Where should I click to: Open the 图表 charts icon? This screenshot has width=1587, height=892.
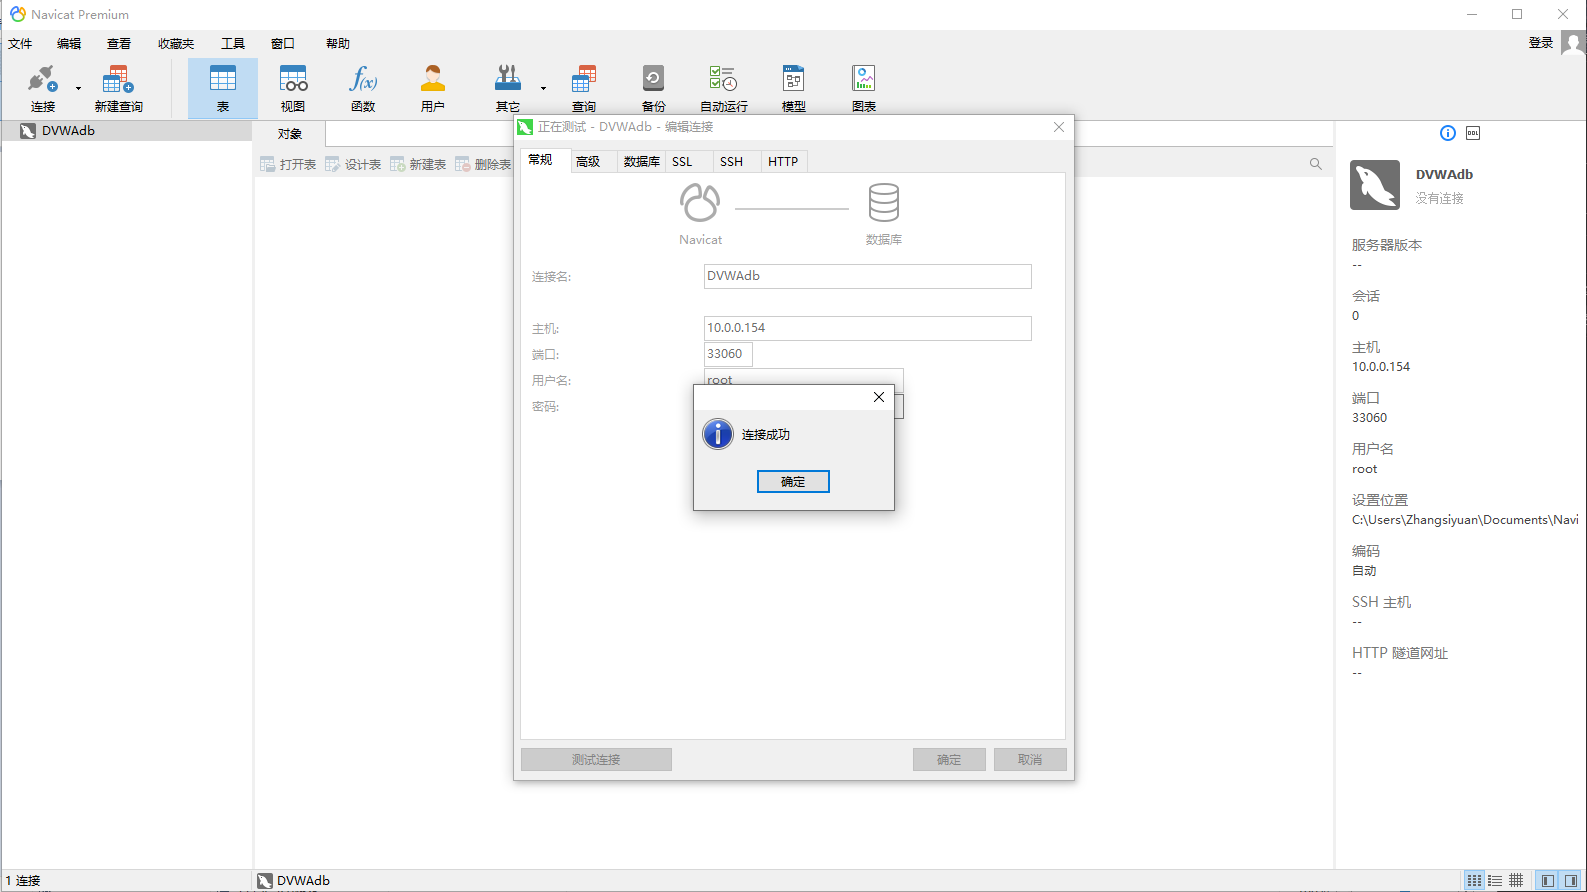(864, 88)
